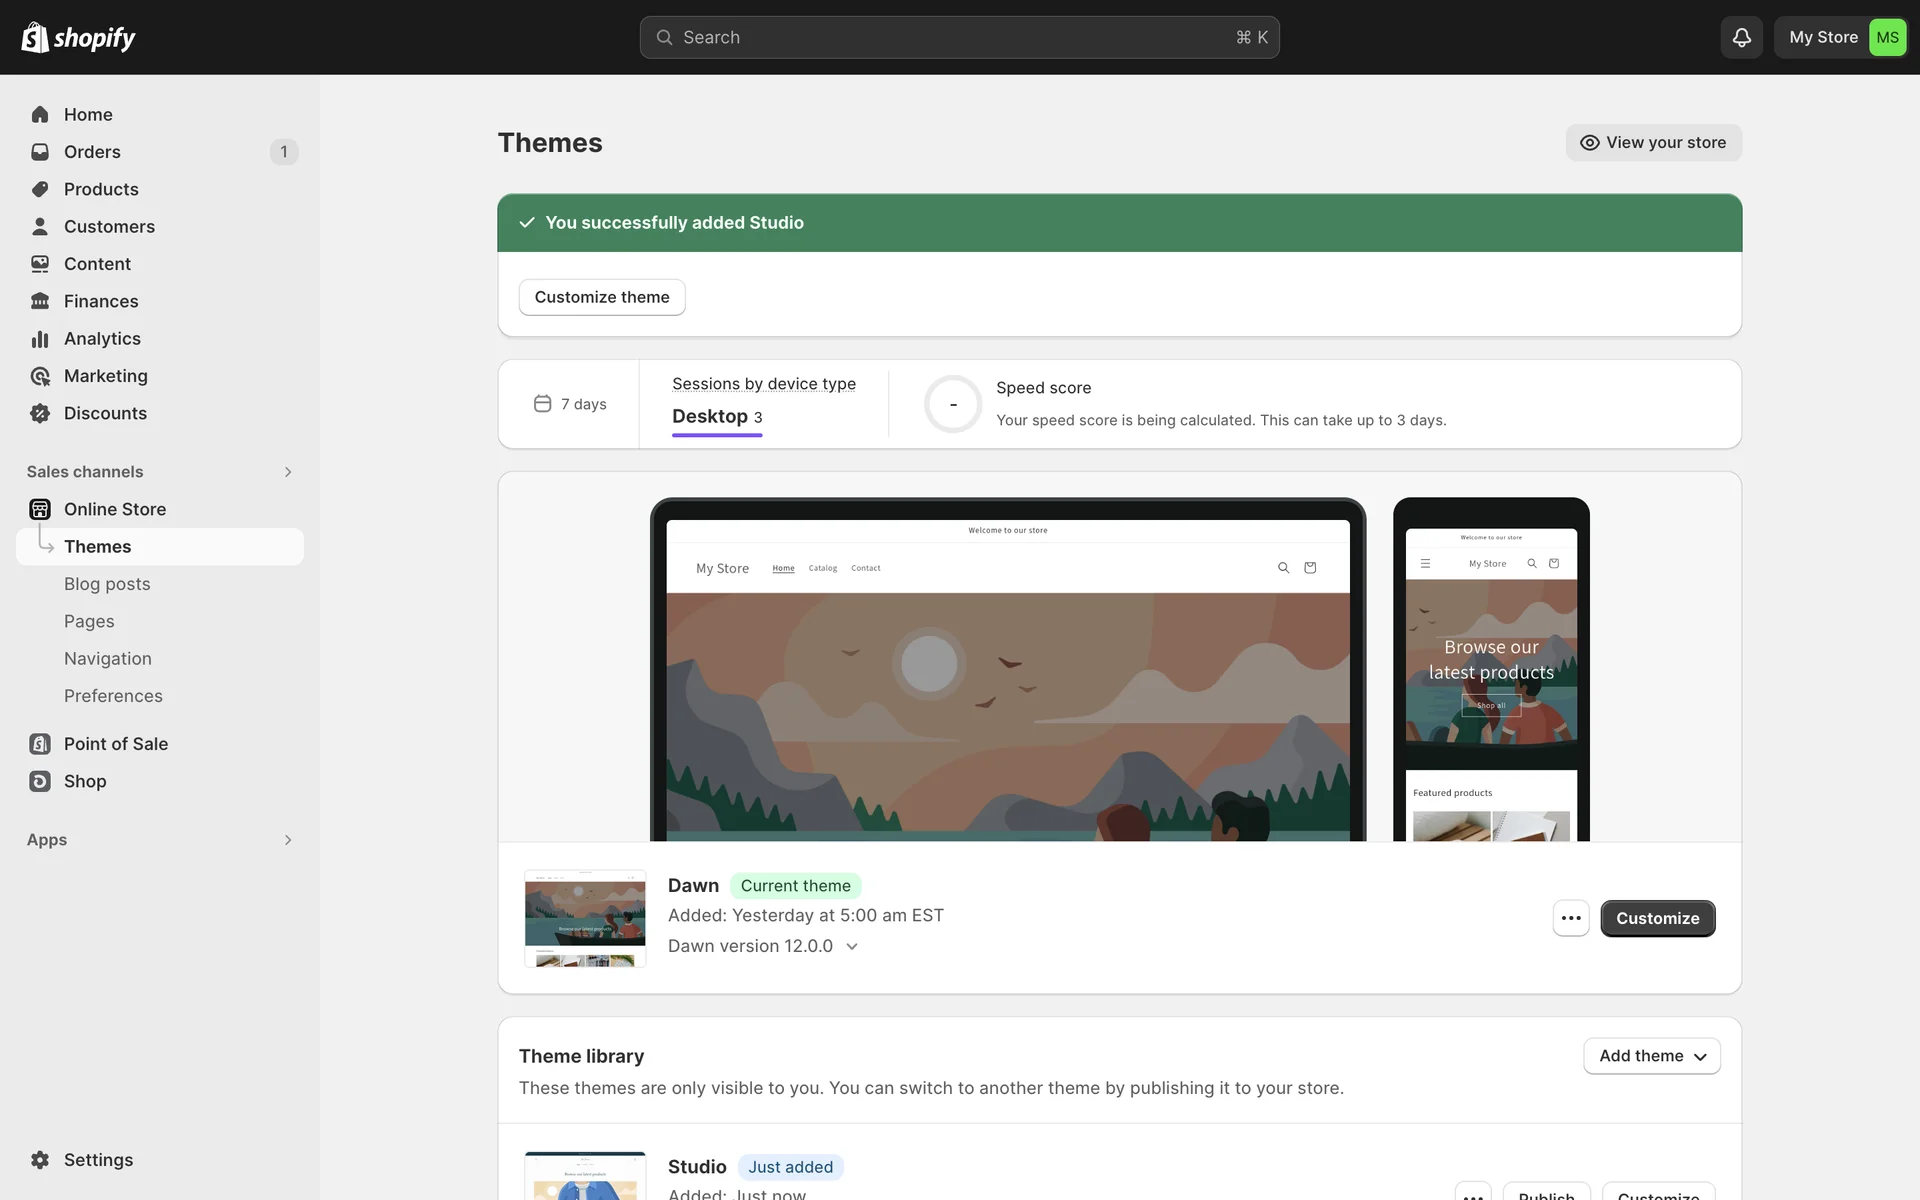1920x1200 pixels.
Task: Open the Add theme dropdown
Action: pos(1651,1056)
